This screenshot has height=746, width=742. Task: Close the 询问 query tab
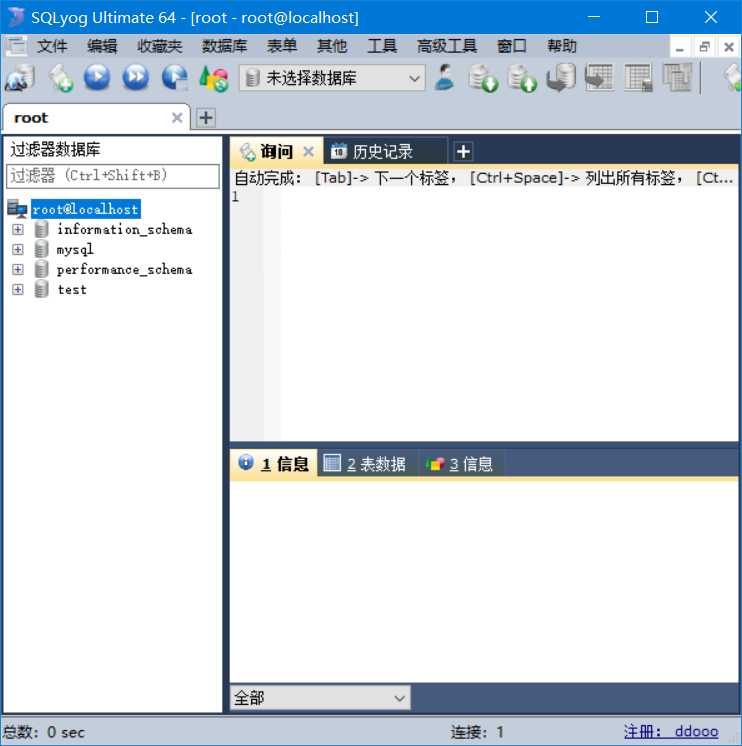[x=308, y=152]
